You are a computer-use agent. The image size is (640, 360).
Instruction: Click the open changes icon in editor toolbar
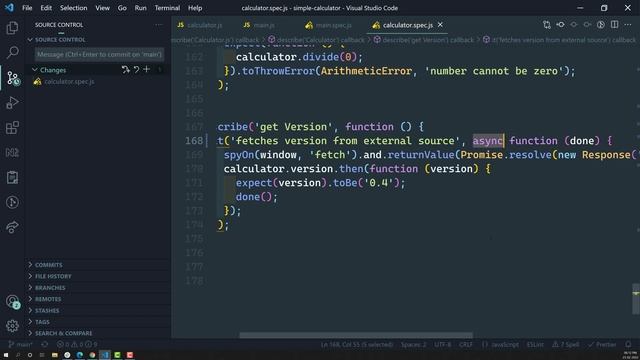click(547, 25)
